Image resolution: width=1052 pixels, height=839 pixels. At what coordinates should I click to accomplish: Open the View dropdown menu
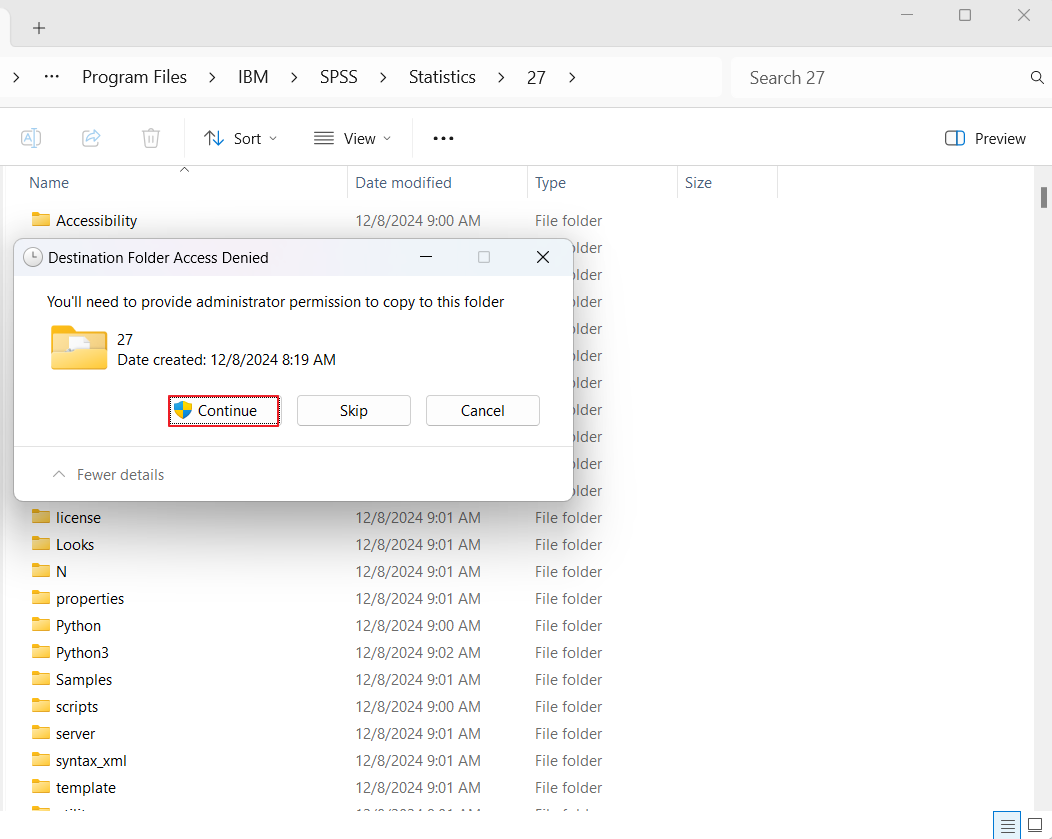coord(352,139)
